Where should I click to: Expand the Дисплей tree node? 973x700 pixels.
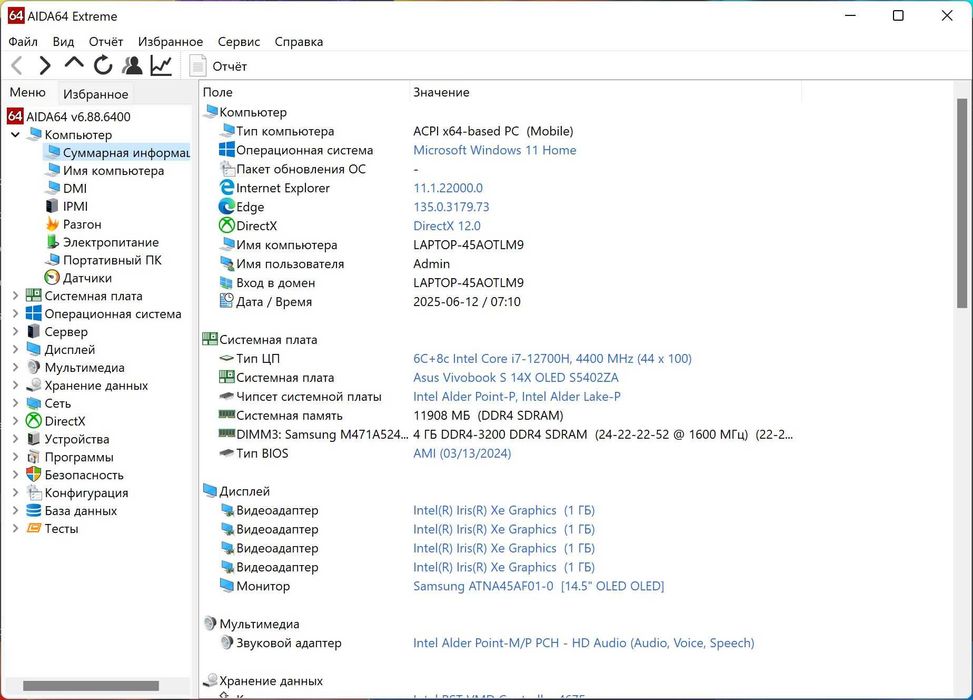click(x=16, y=349)
